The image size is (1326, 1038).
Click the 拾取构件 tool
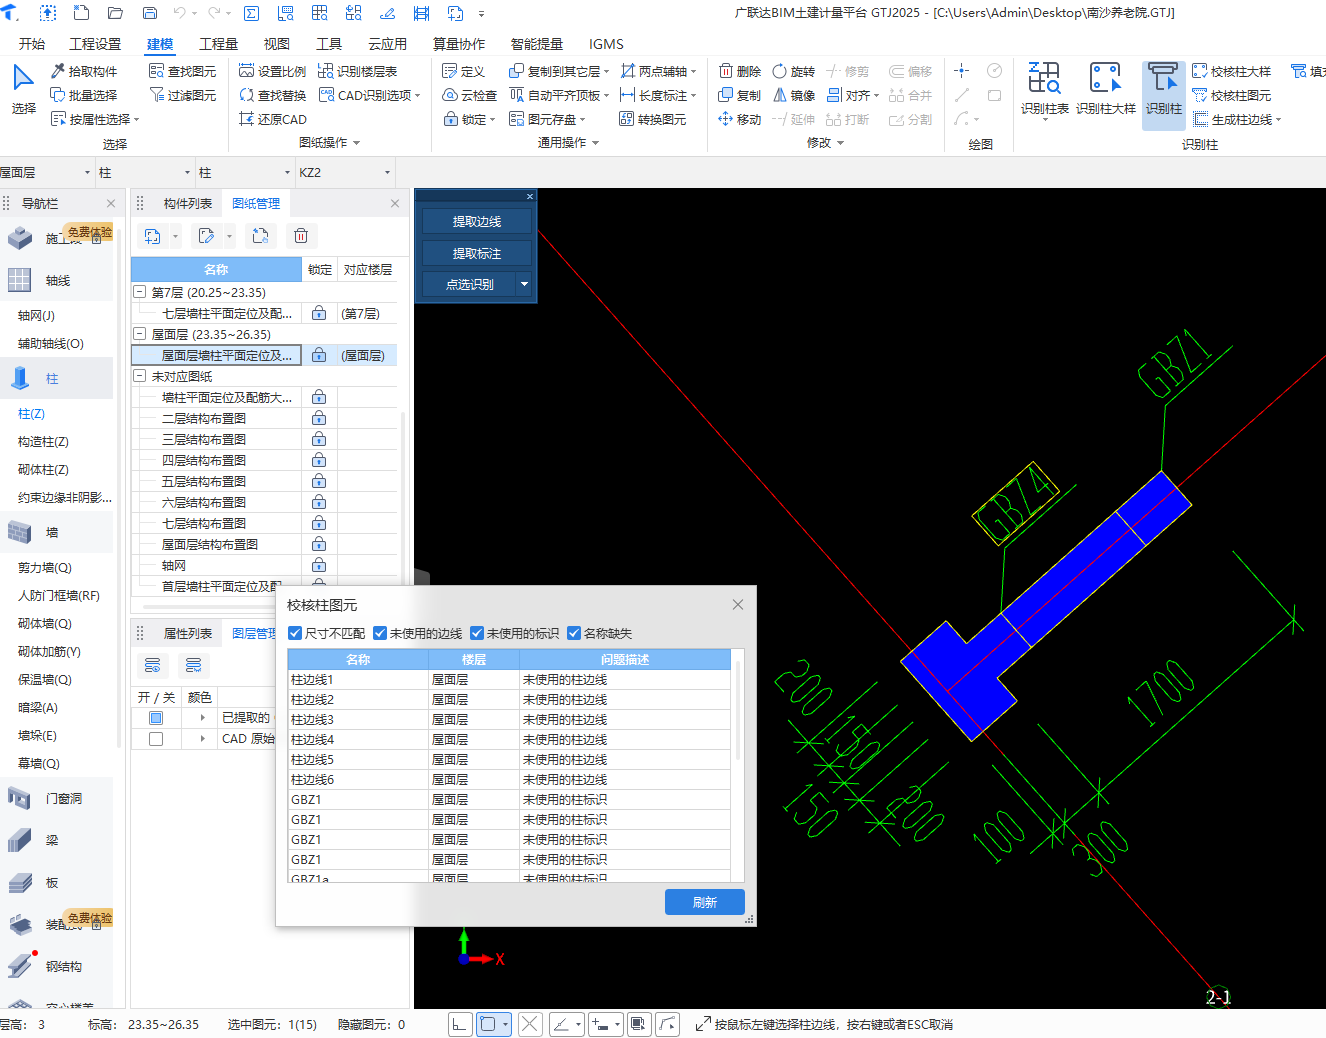click(84, 71)
